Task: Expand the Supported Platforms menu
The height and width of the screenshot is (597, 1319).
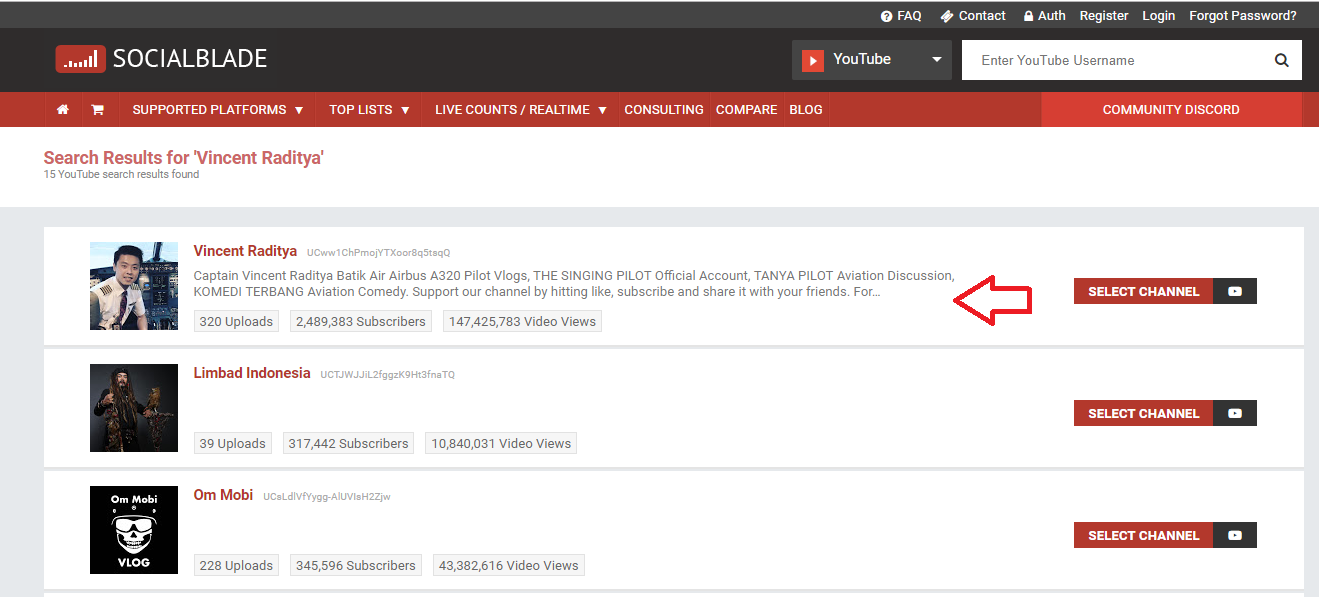Action: tap(217, 110)
